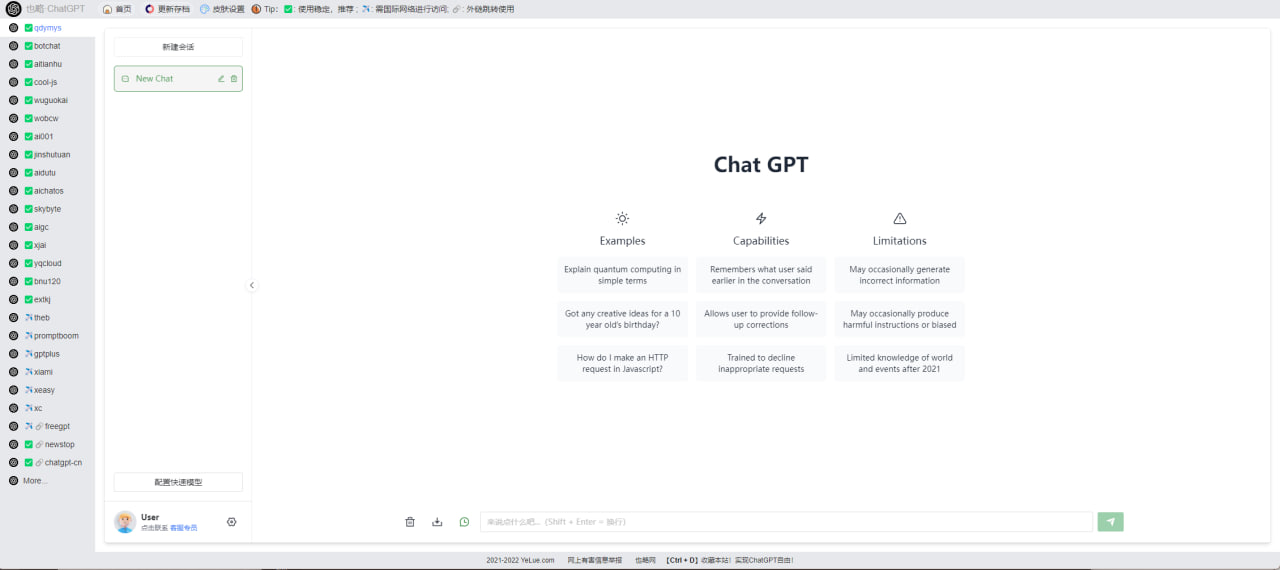
Task: Select promptboom in the site list
Action: click(47, 336)
